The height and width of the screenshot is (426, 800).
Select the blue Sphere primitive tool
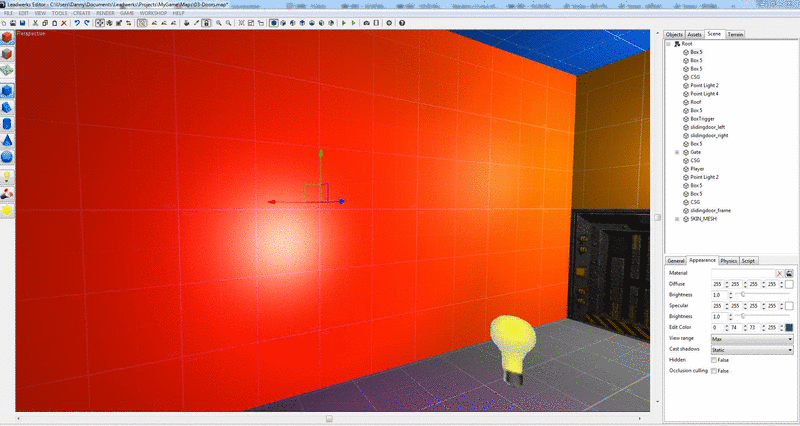7,157
